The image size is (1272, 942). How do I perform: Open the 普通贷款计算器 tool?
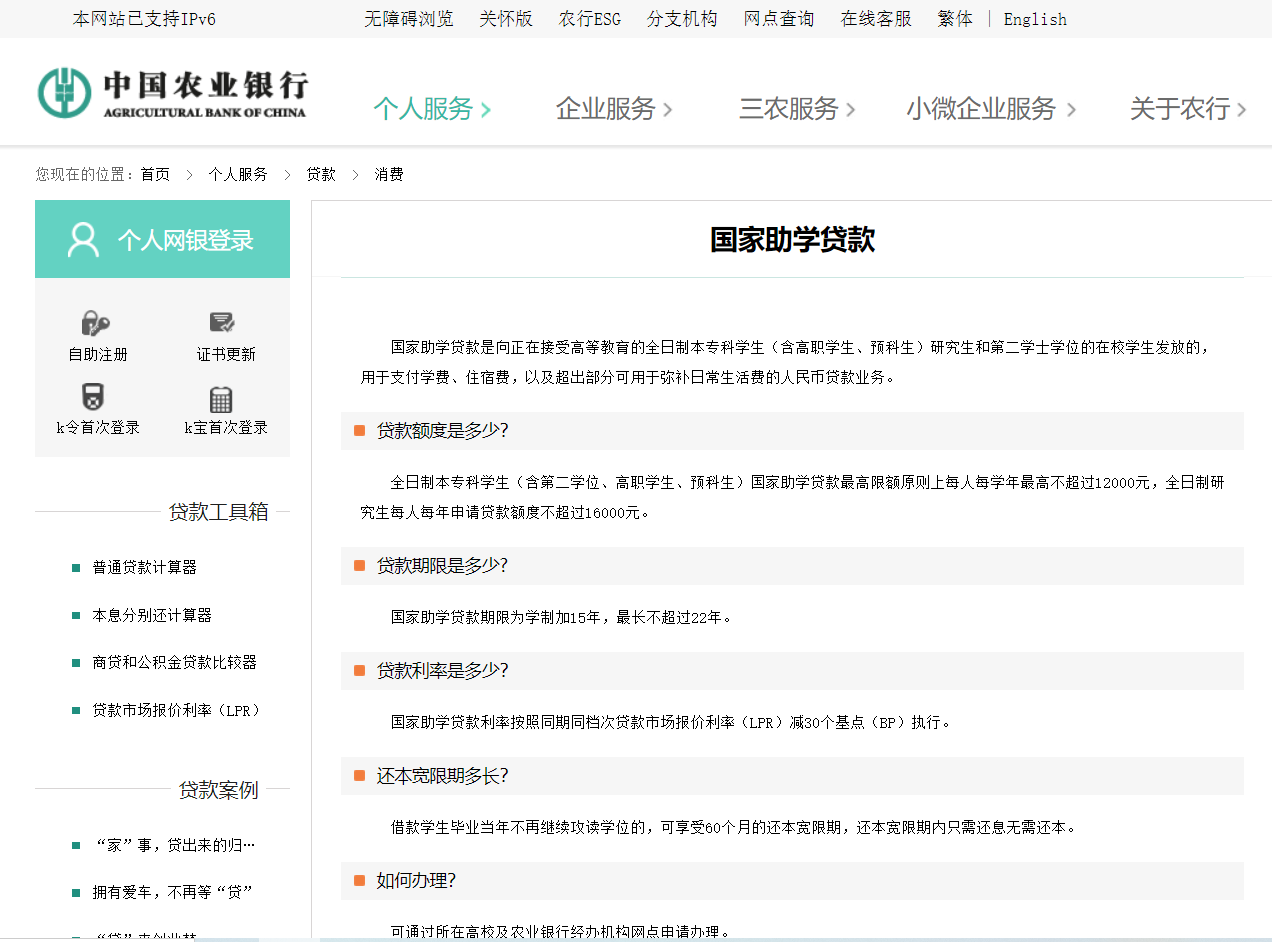pos(145,567)
